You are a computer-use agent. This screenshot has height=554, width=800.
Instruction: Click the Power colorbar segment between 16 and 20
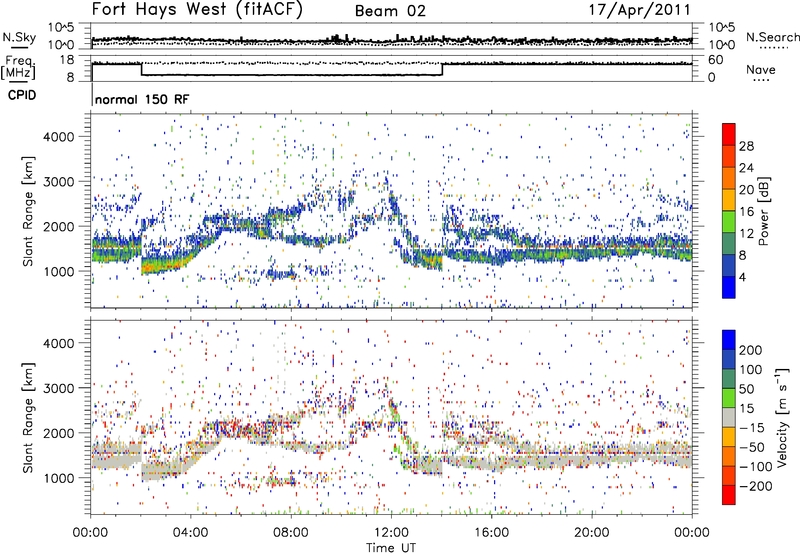click(729, 200)
